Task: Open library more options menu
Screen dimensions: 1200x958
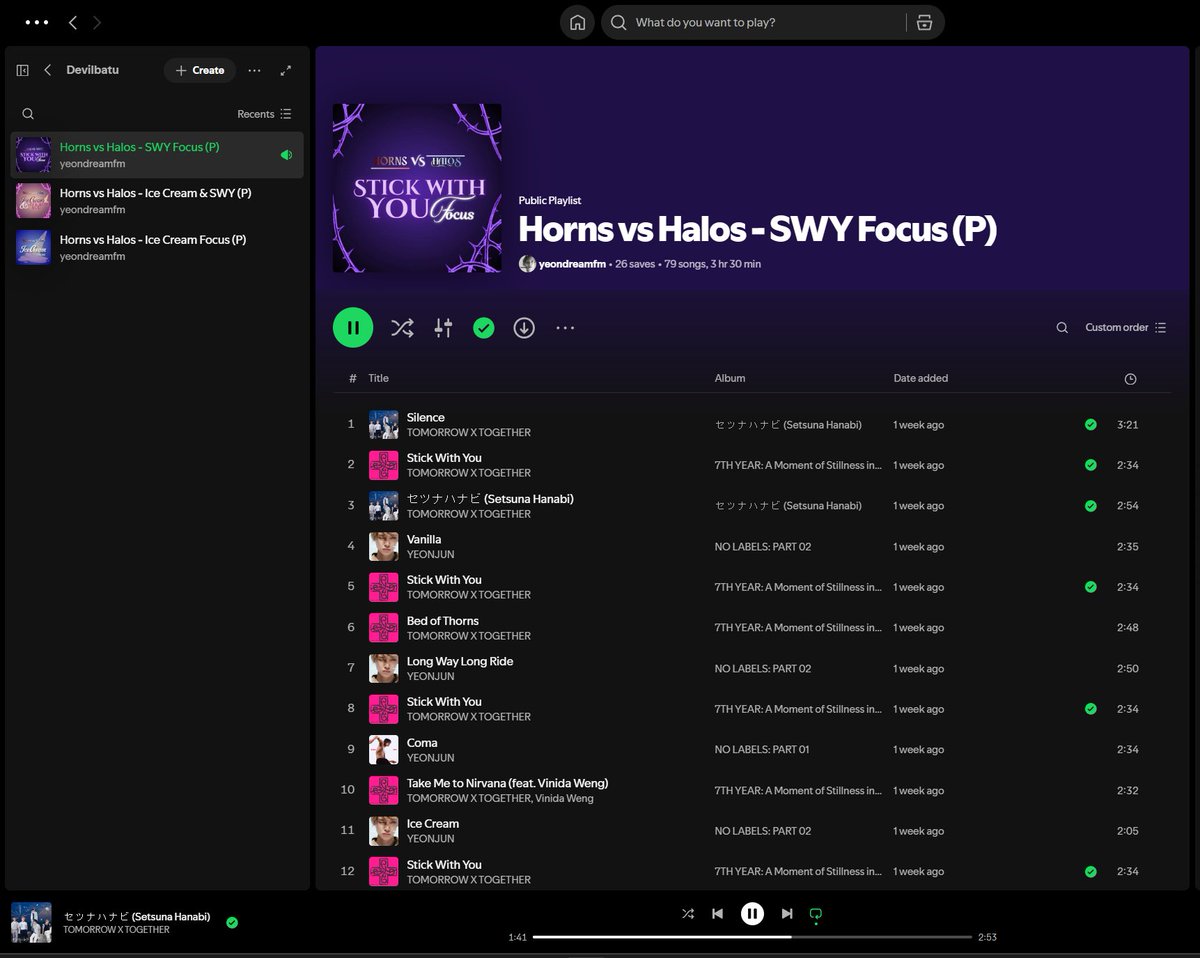Action: coord(254,70)
